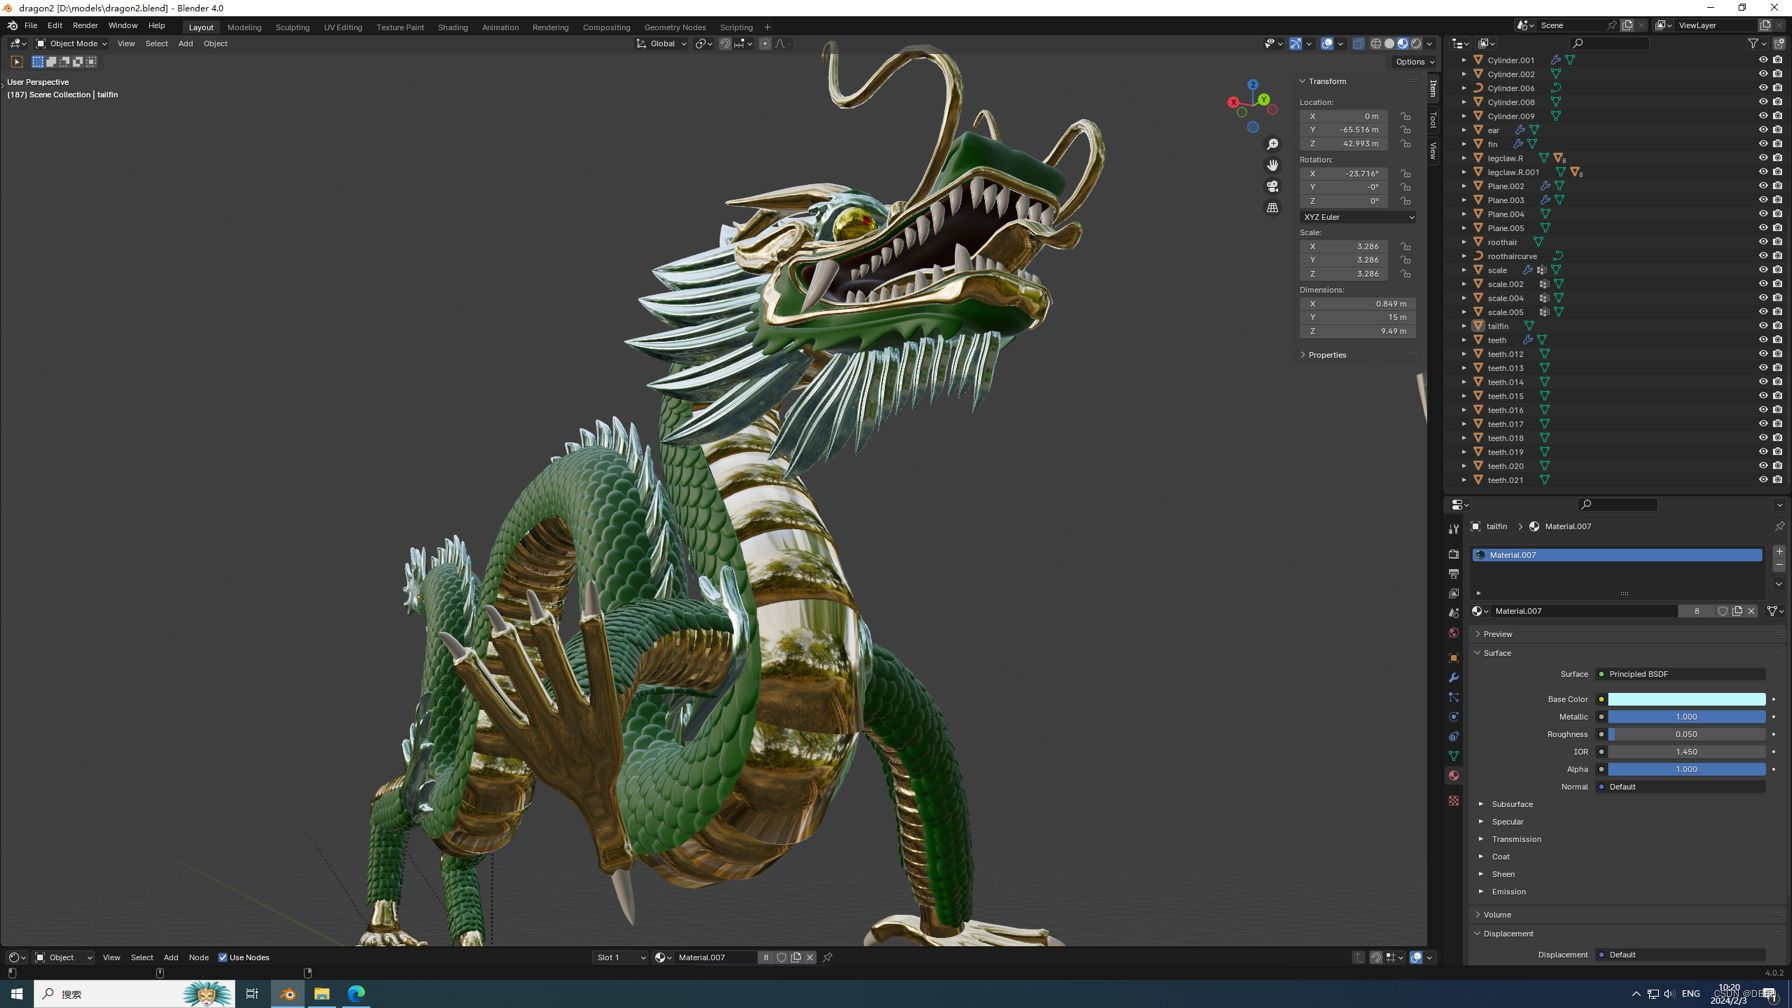Switch to the Geometry Nodes workspace tab
Screen dimensions: 1792x1008
tap(675, 27)
